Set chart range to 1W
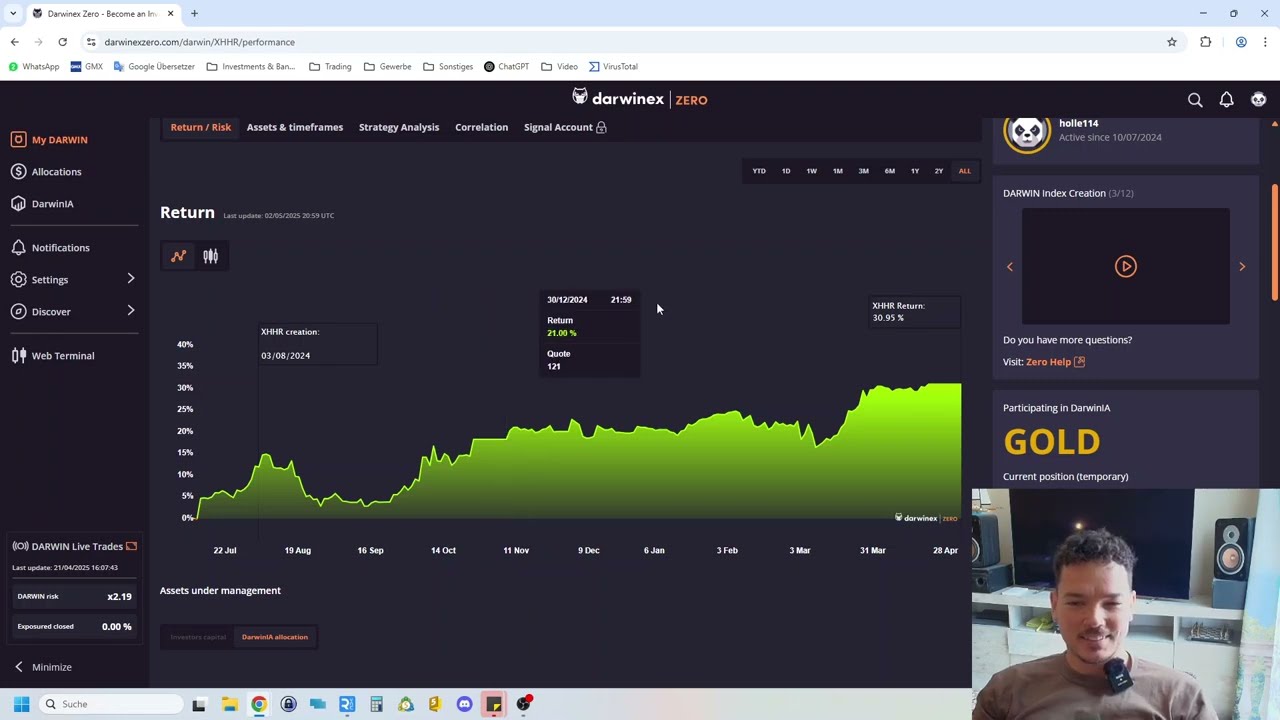Image resolution: width=1280 pixels, height=720 pixels. pyautogui.click(x=812, y=171)
